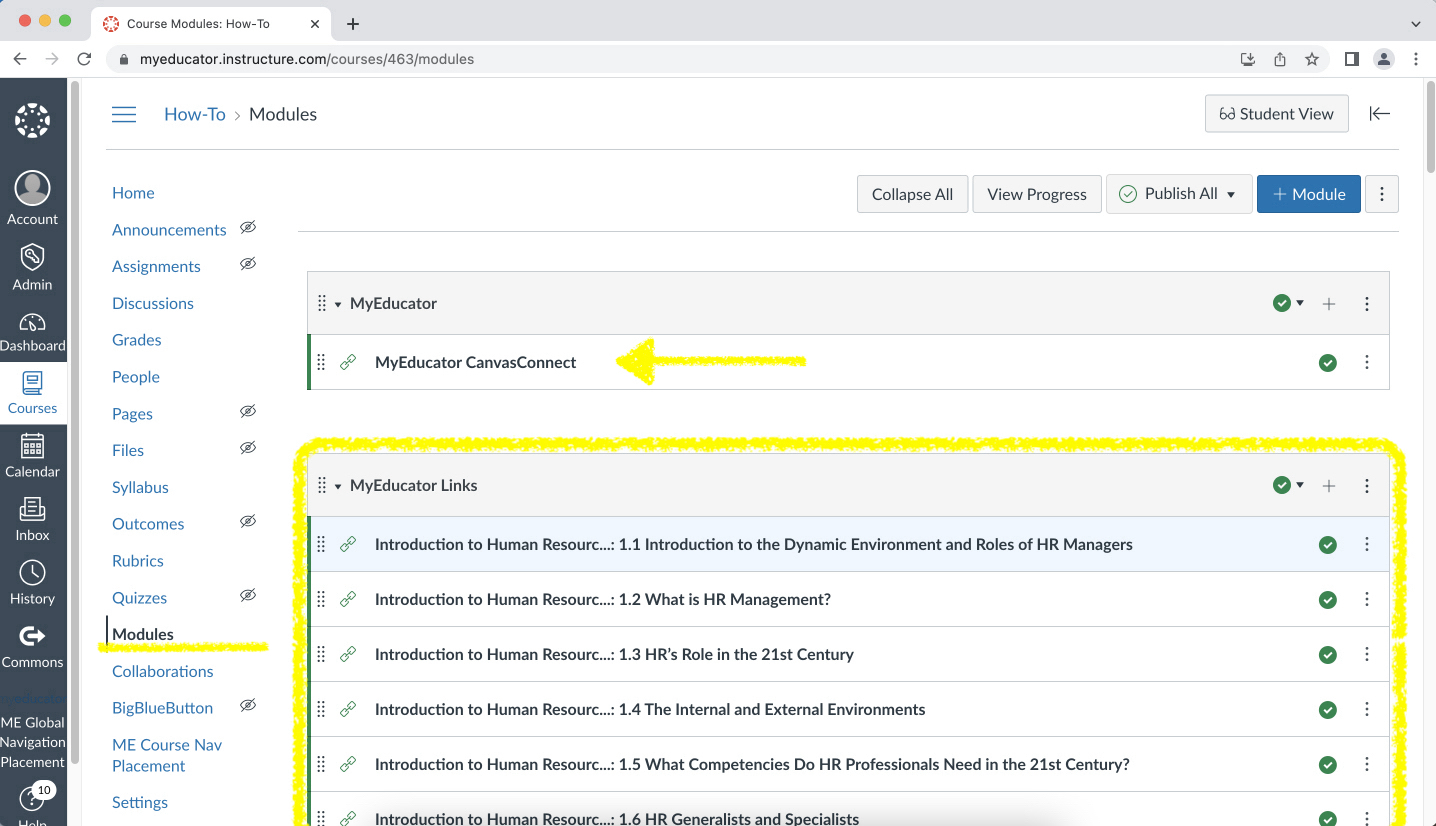Open the browser tab search chevron
The image size is (1436, 826).
[1415, 23]
